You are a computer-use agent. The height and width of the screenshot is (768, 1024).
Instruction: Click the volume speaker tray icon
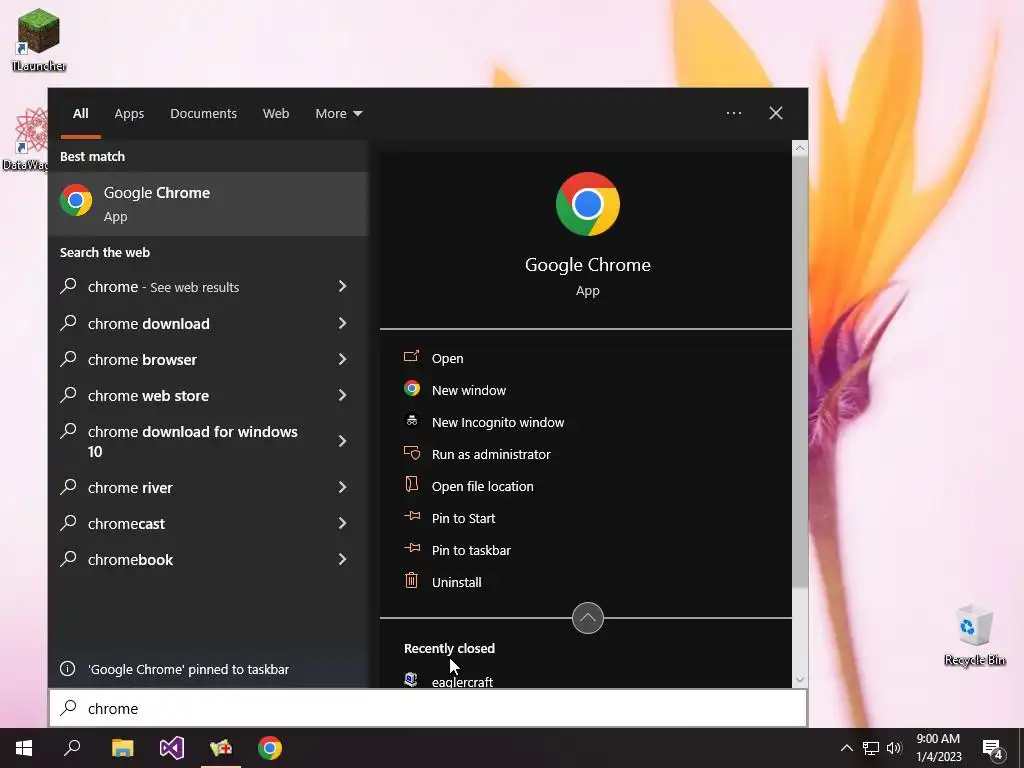tap(894, 748)
